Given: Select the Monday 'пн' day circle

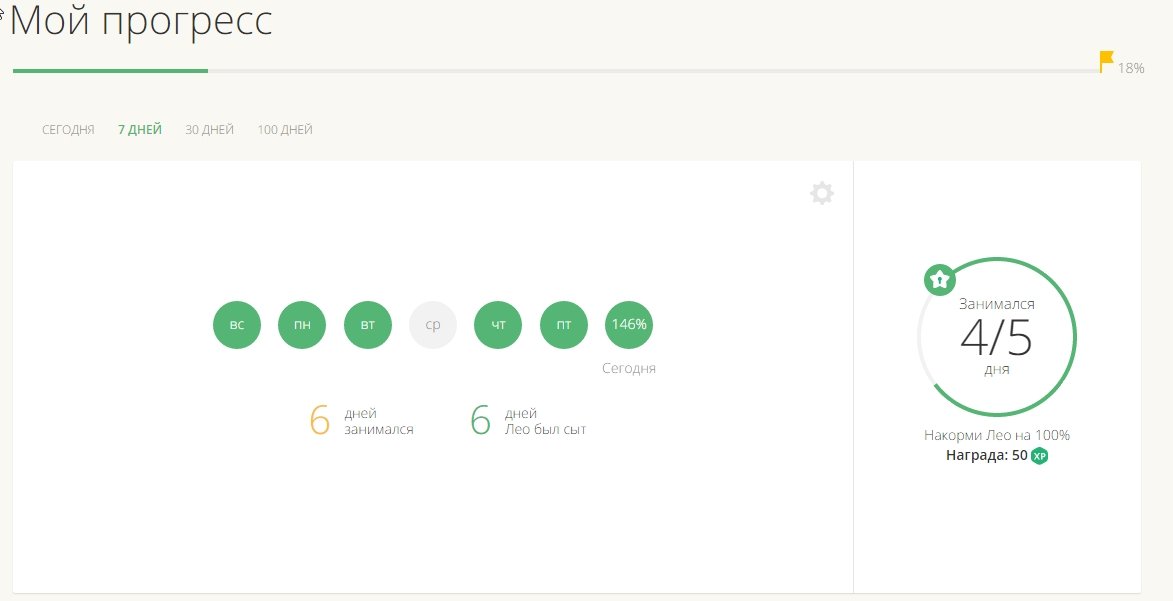Looking at the screenshot, I should click(x=302, y=325).
